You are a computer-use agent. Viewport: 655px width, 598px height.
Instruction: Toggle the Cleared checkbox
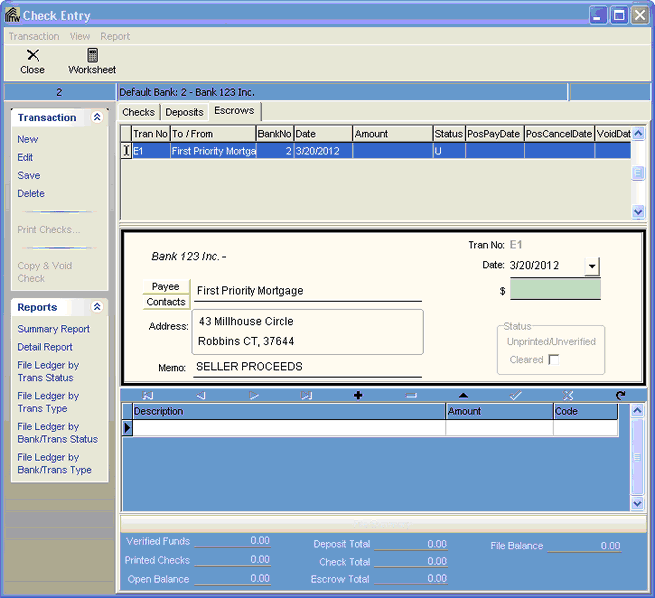pyautogui.click(x=554, y=360)
